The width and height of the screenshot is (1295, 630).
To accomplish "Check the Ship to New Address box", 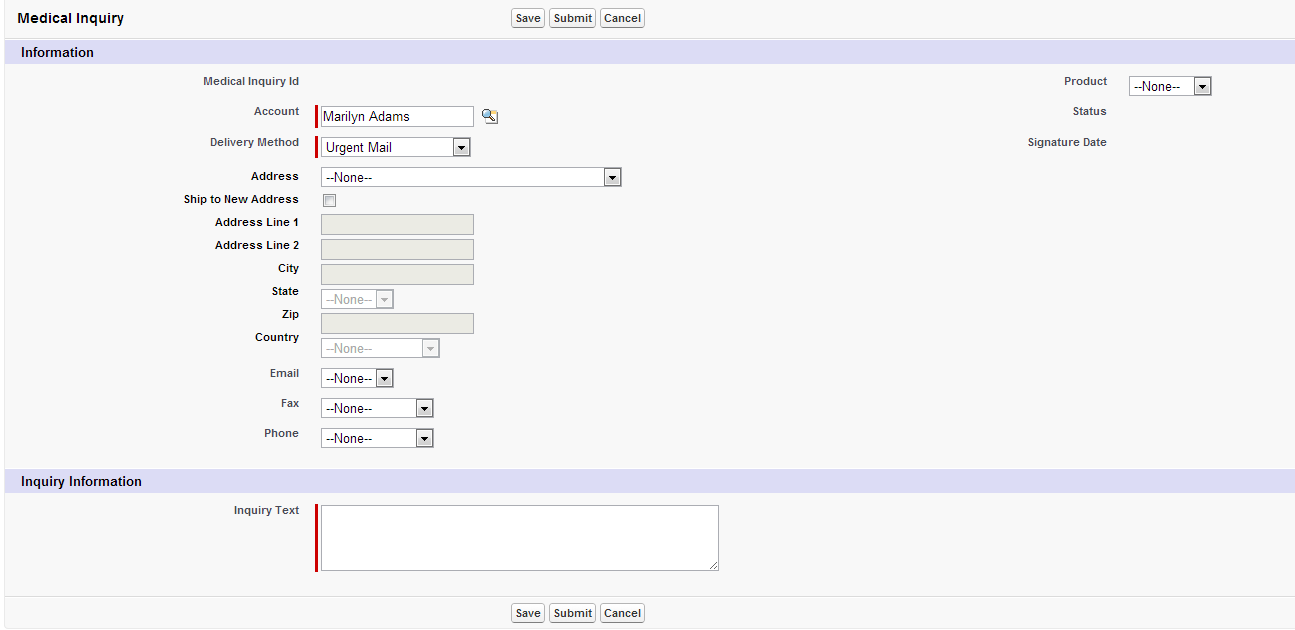I will [330, 201].
